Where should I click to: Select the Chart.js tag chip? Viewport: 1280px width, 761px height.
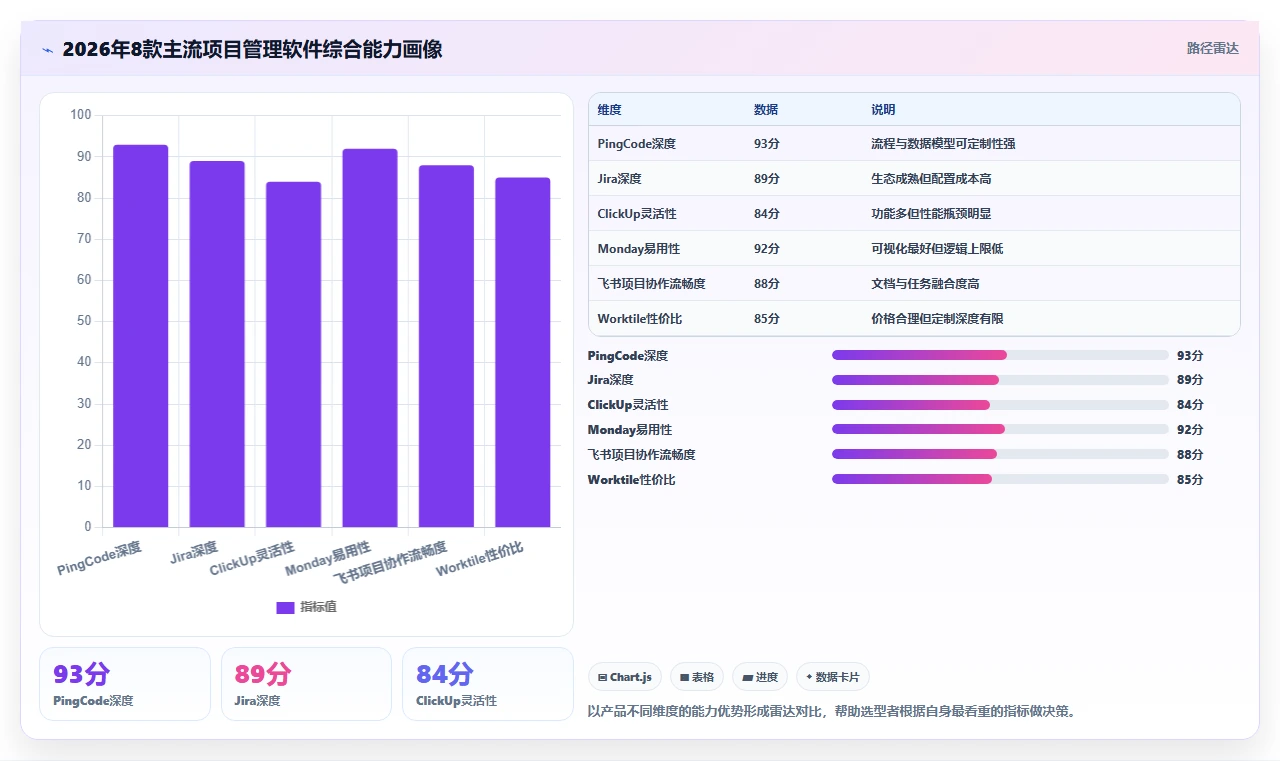[624, 677]
